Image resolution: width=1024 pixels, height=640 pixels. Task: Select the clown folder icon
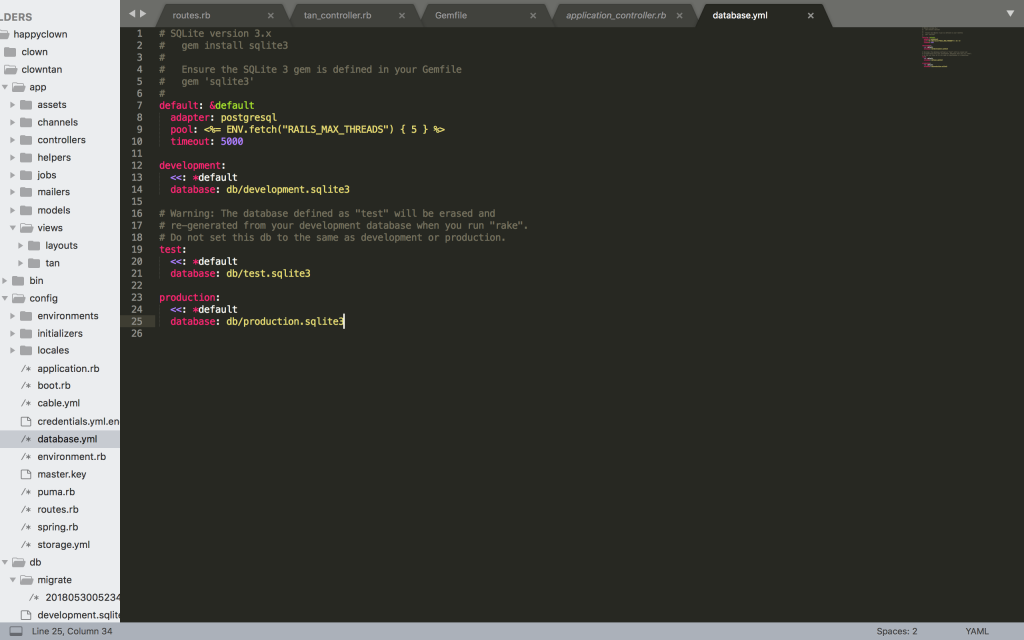pos(10,52)
